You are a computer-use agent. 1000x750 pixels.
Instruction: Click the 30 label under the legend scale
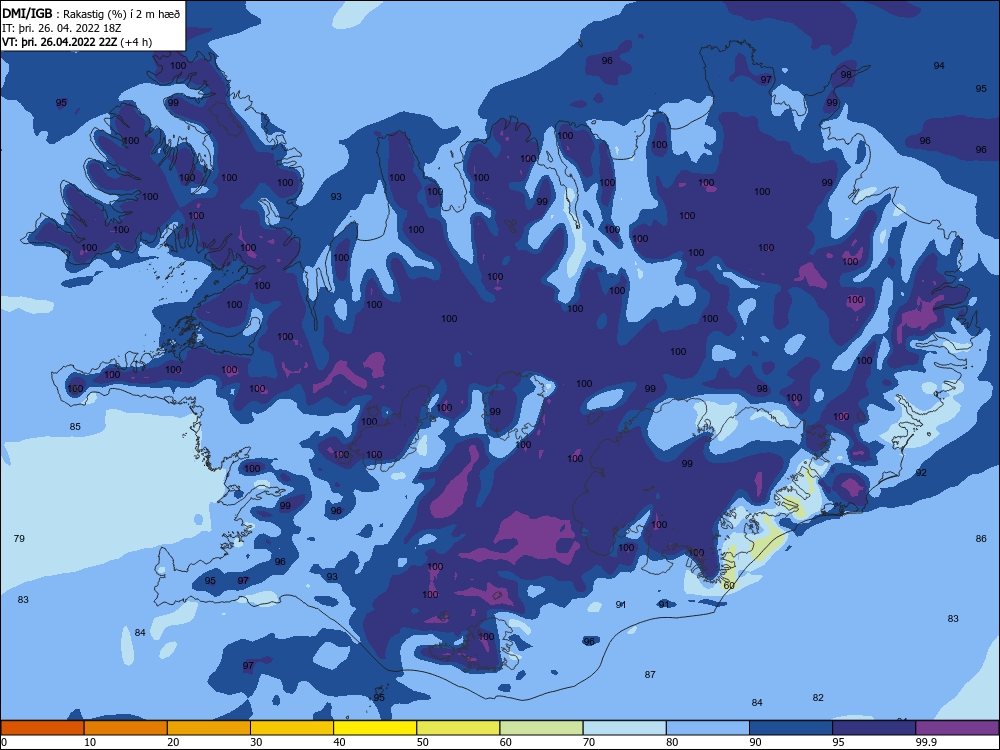[x=256, y=742]
